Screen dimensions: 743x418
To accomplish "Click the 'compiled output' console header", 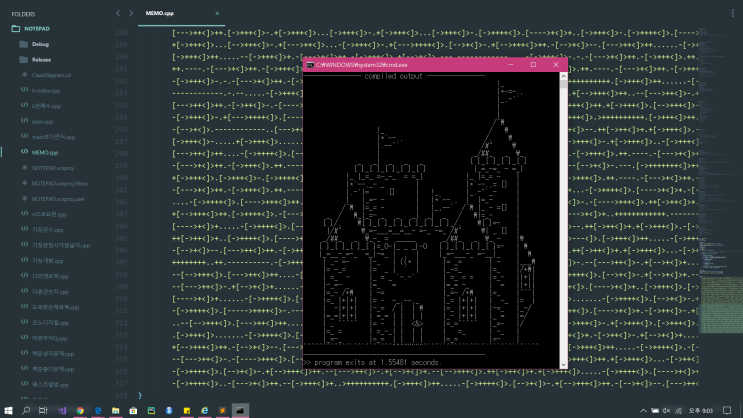I will 393,76.
